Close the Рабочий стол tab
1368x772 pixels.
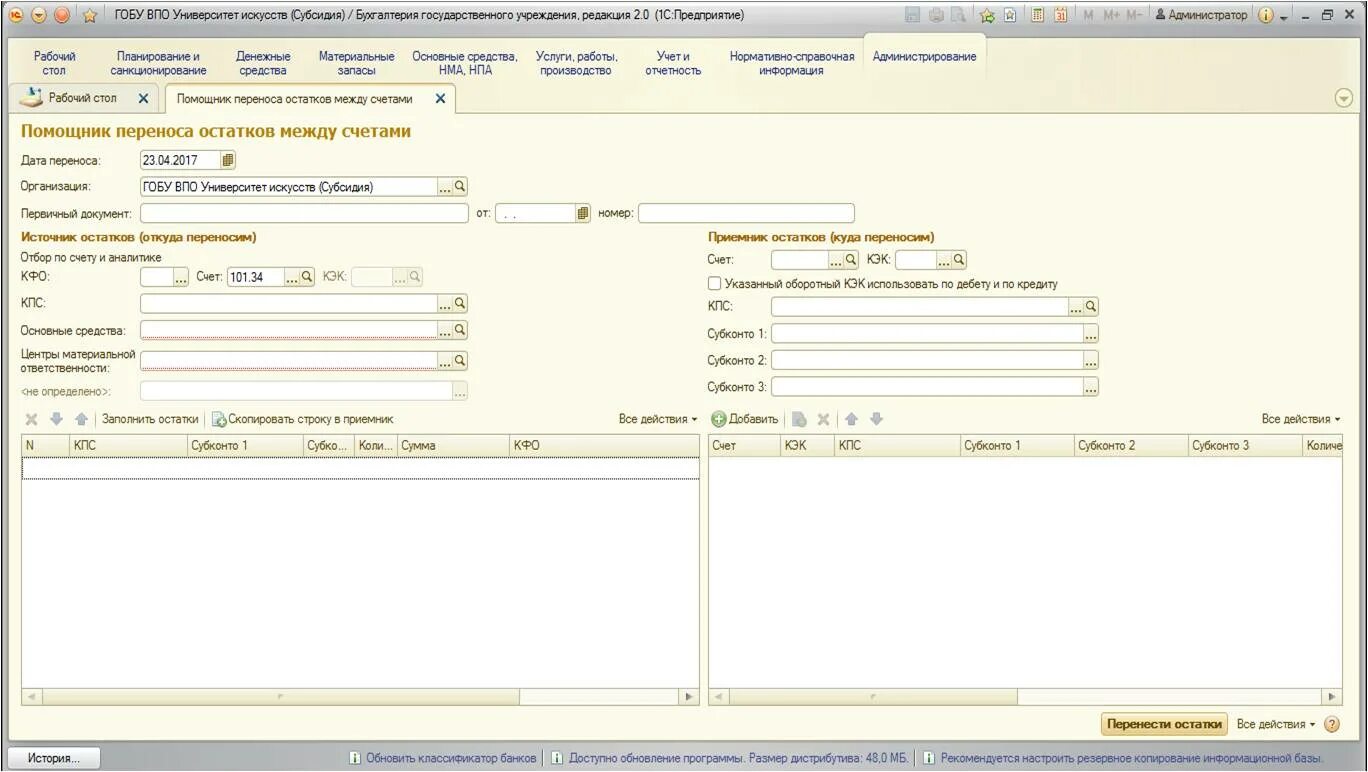[x=143, y=98]
